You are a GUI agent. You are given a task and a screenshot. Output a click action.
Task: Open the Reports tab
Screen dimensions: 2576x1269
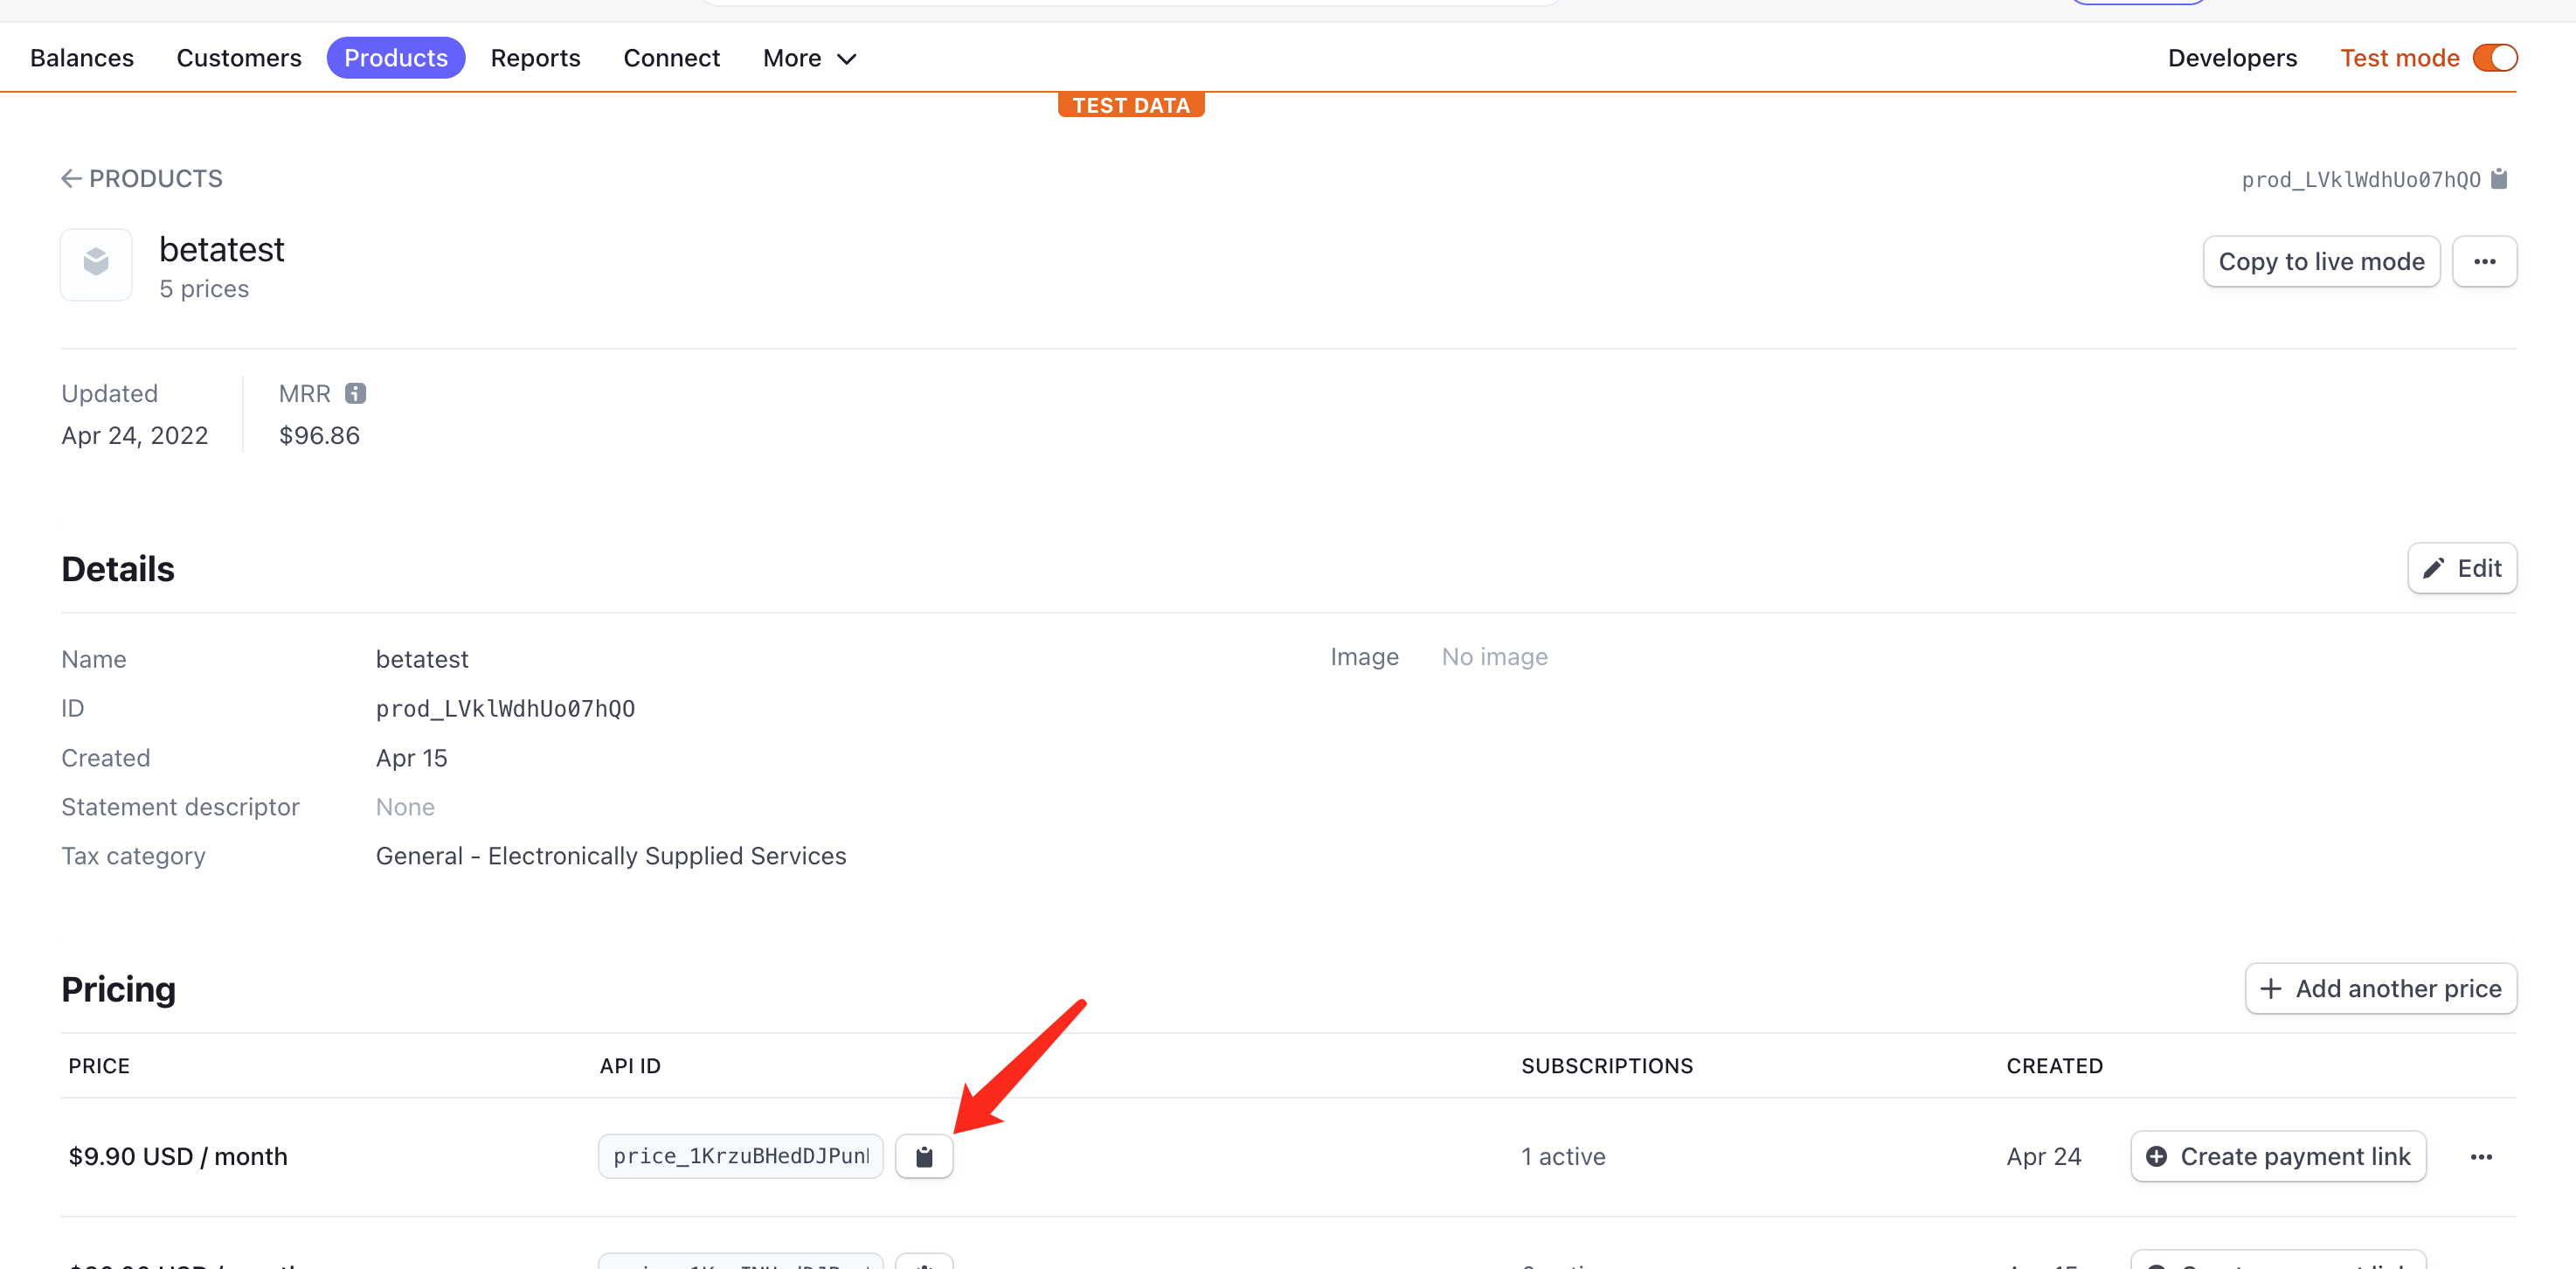[x=535, y=58]
